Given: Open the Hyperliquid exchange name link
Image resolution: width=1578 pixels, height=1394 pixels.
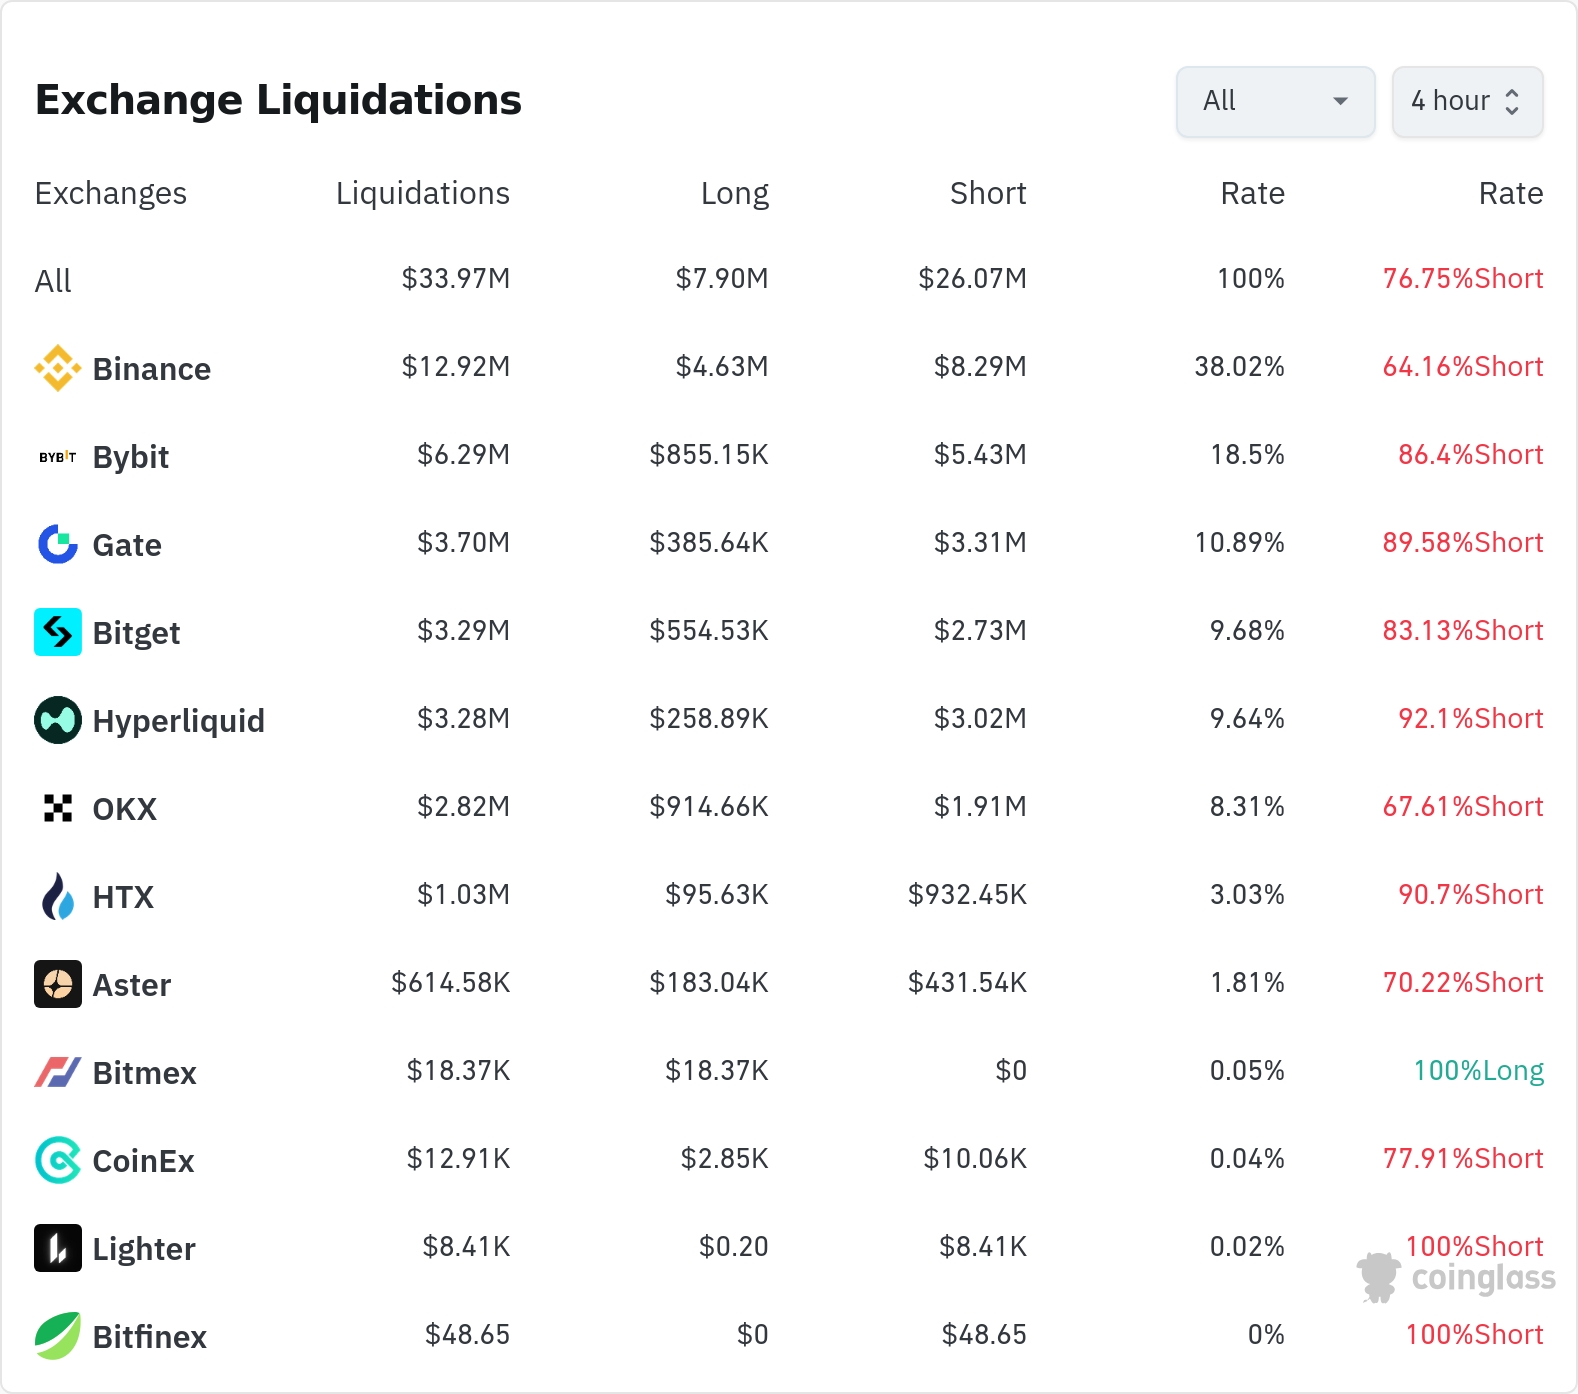Looking at the screenshot, I should 178,721.
